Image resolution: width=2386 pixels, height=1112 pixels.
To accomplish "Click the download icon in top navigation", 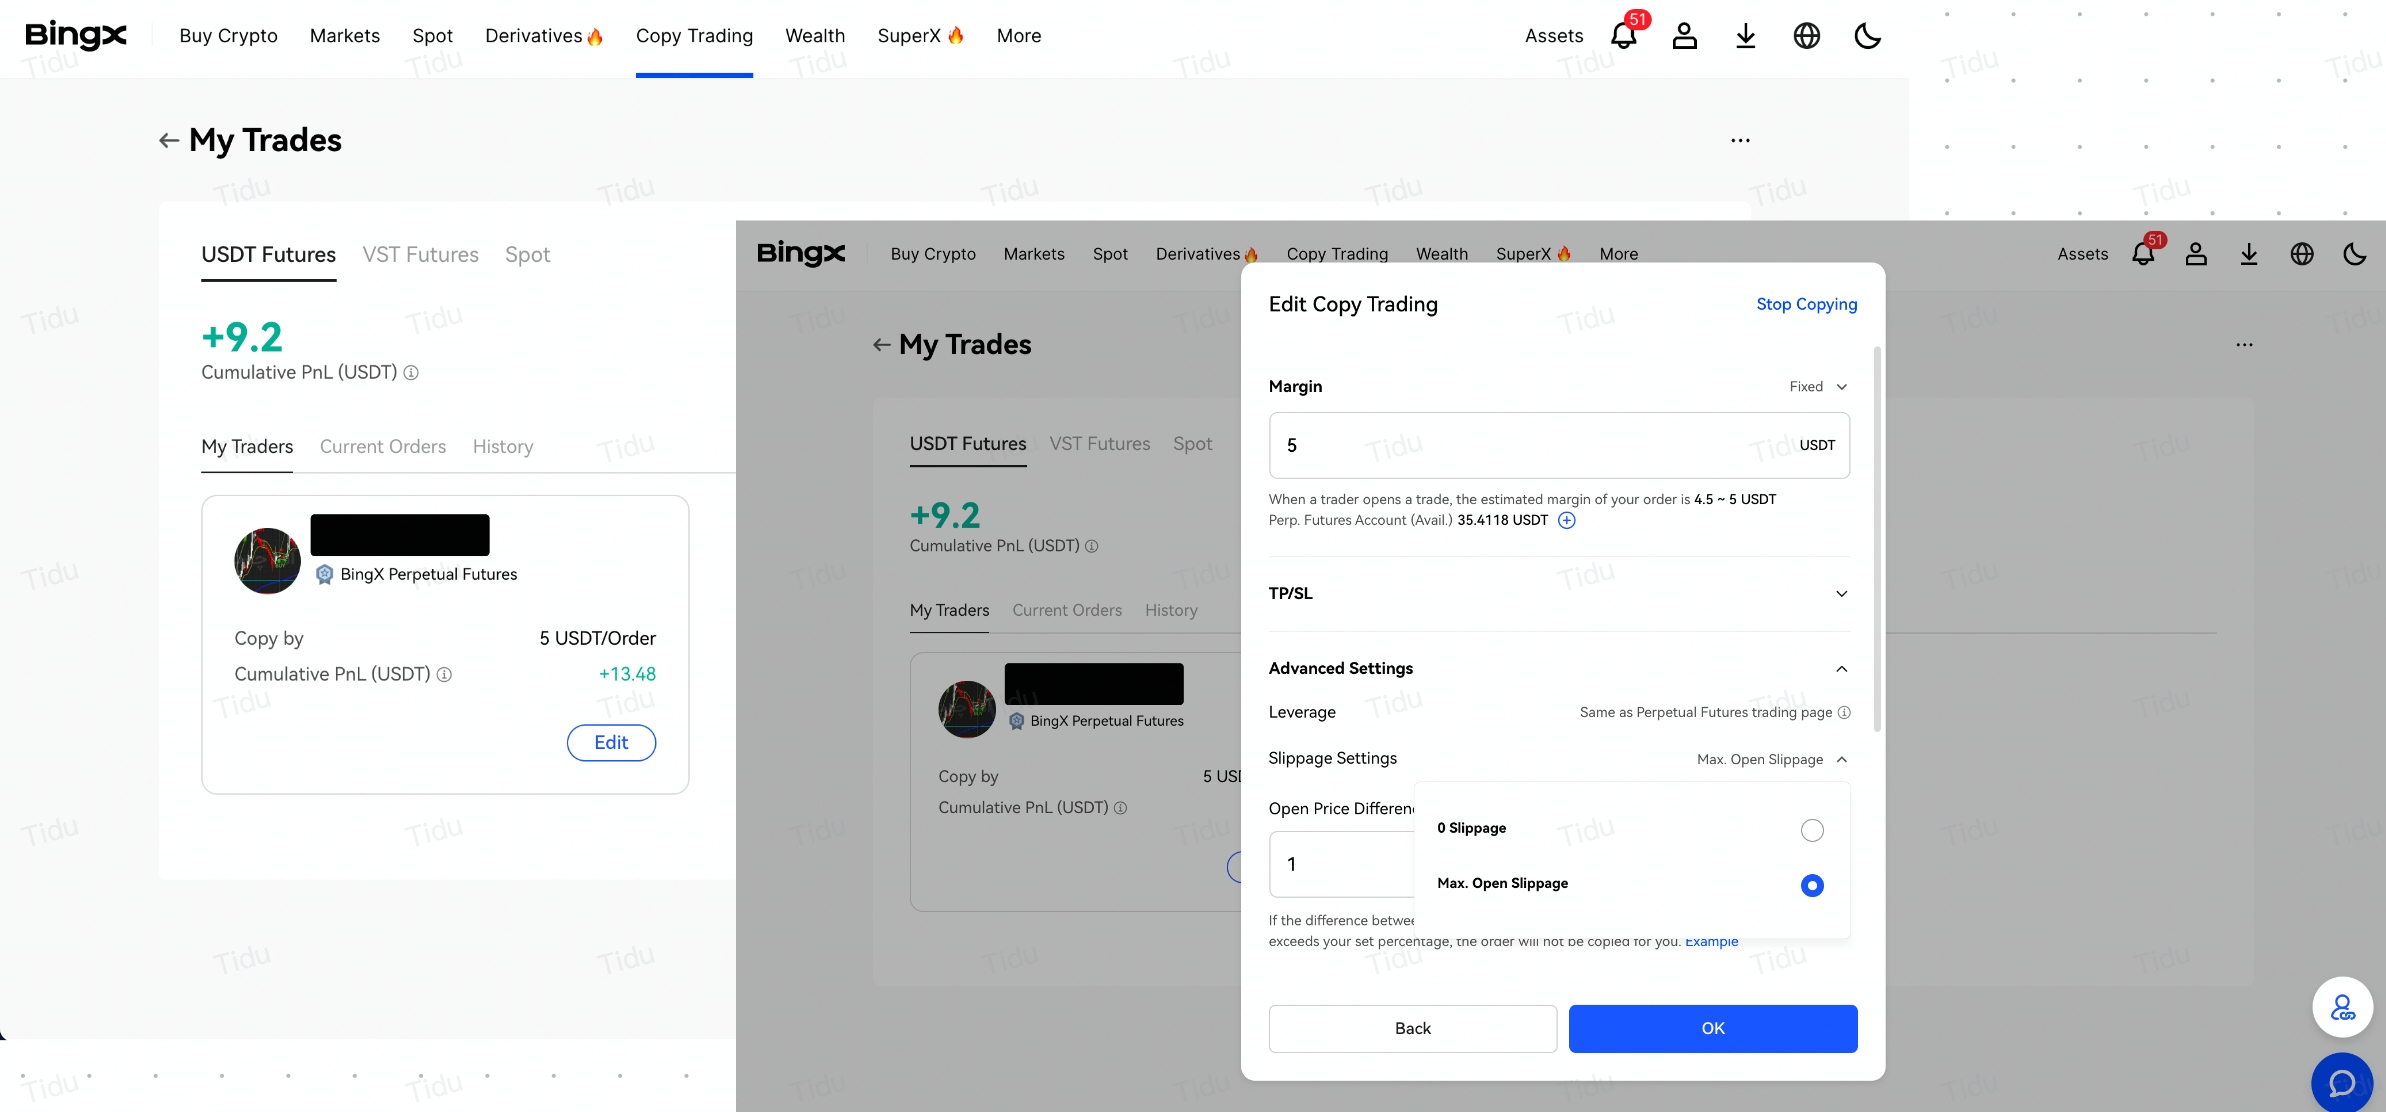I will click(x=1746, y=36).
